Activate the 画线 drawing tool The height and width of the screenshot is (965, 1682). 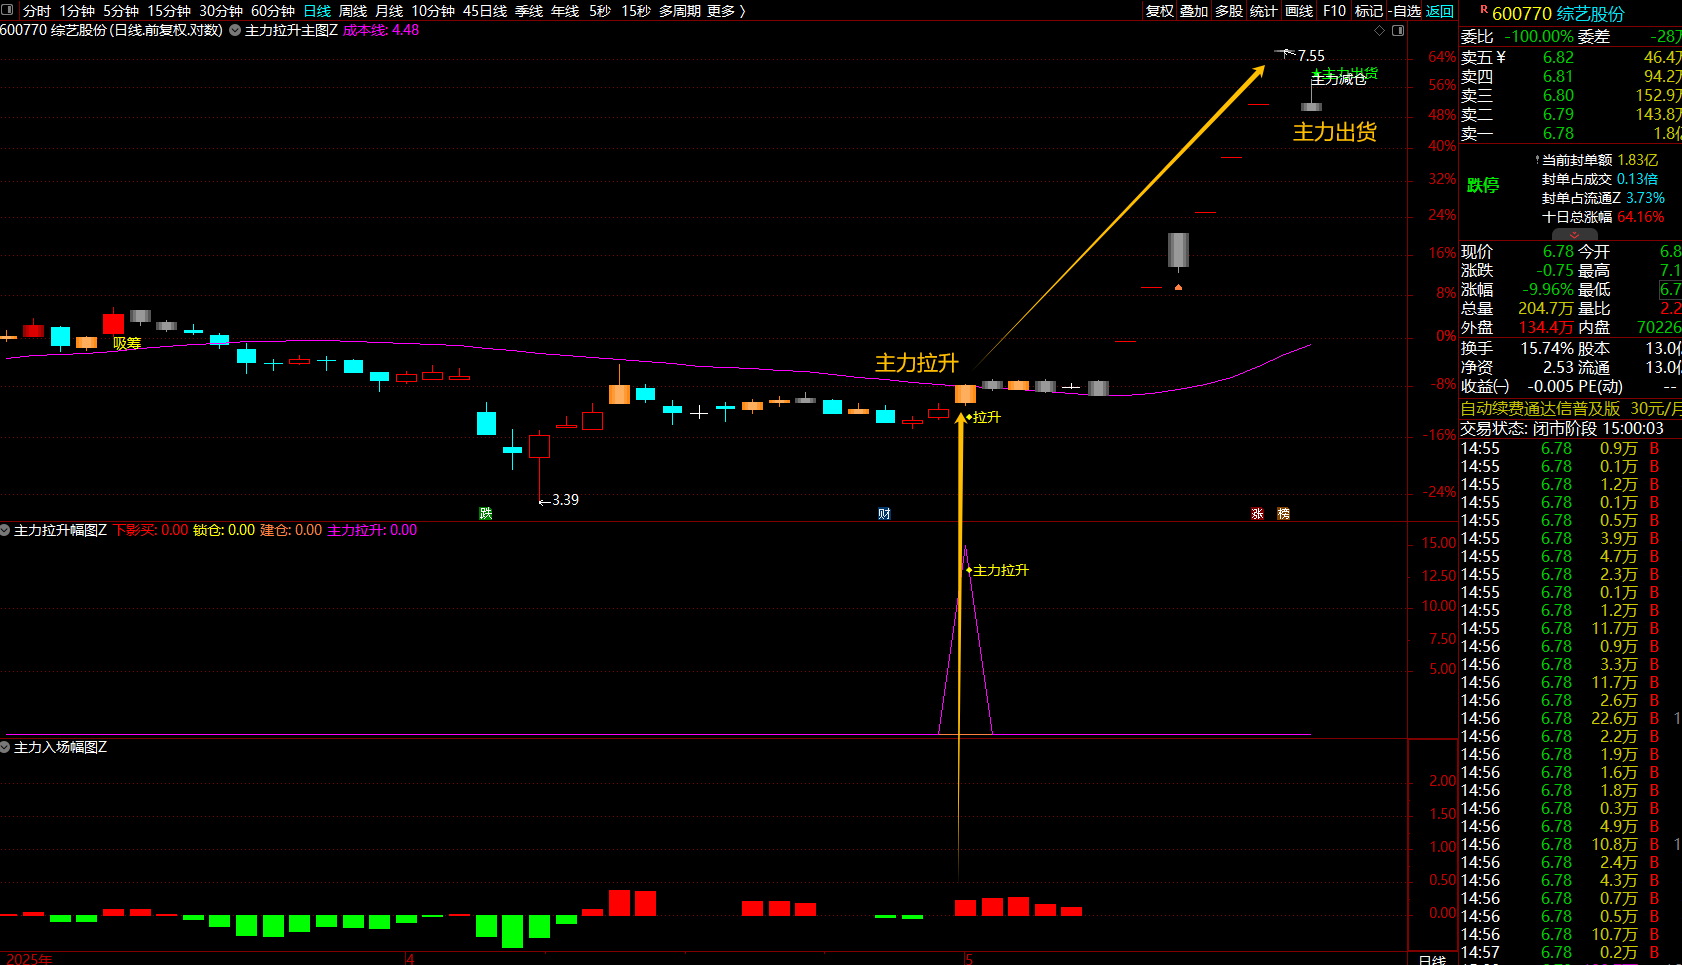(1299, 11)
